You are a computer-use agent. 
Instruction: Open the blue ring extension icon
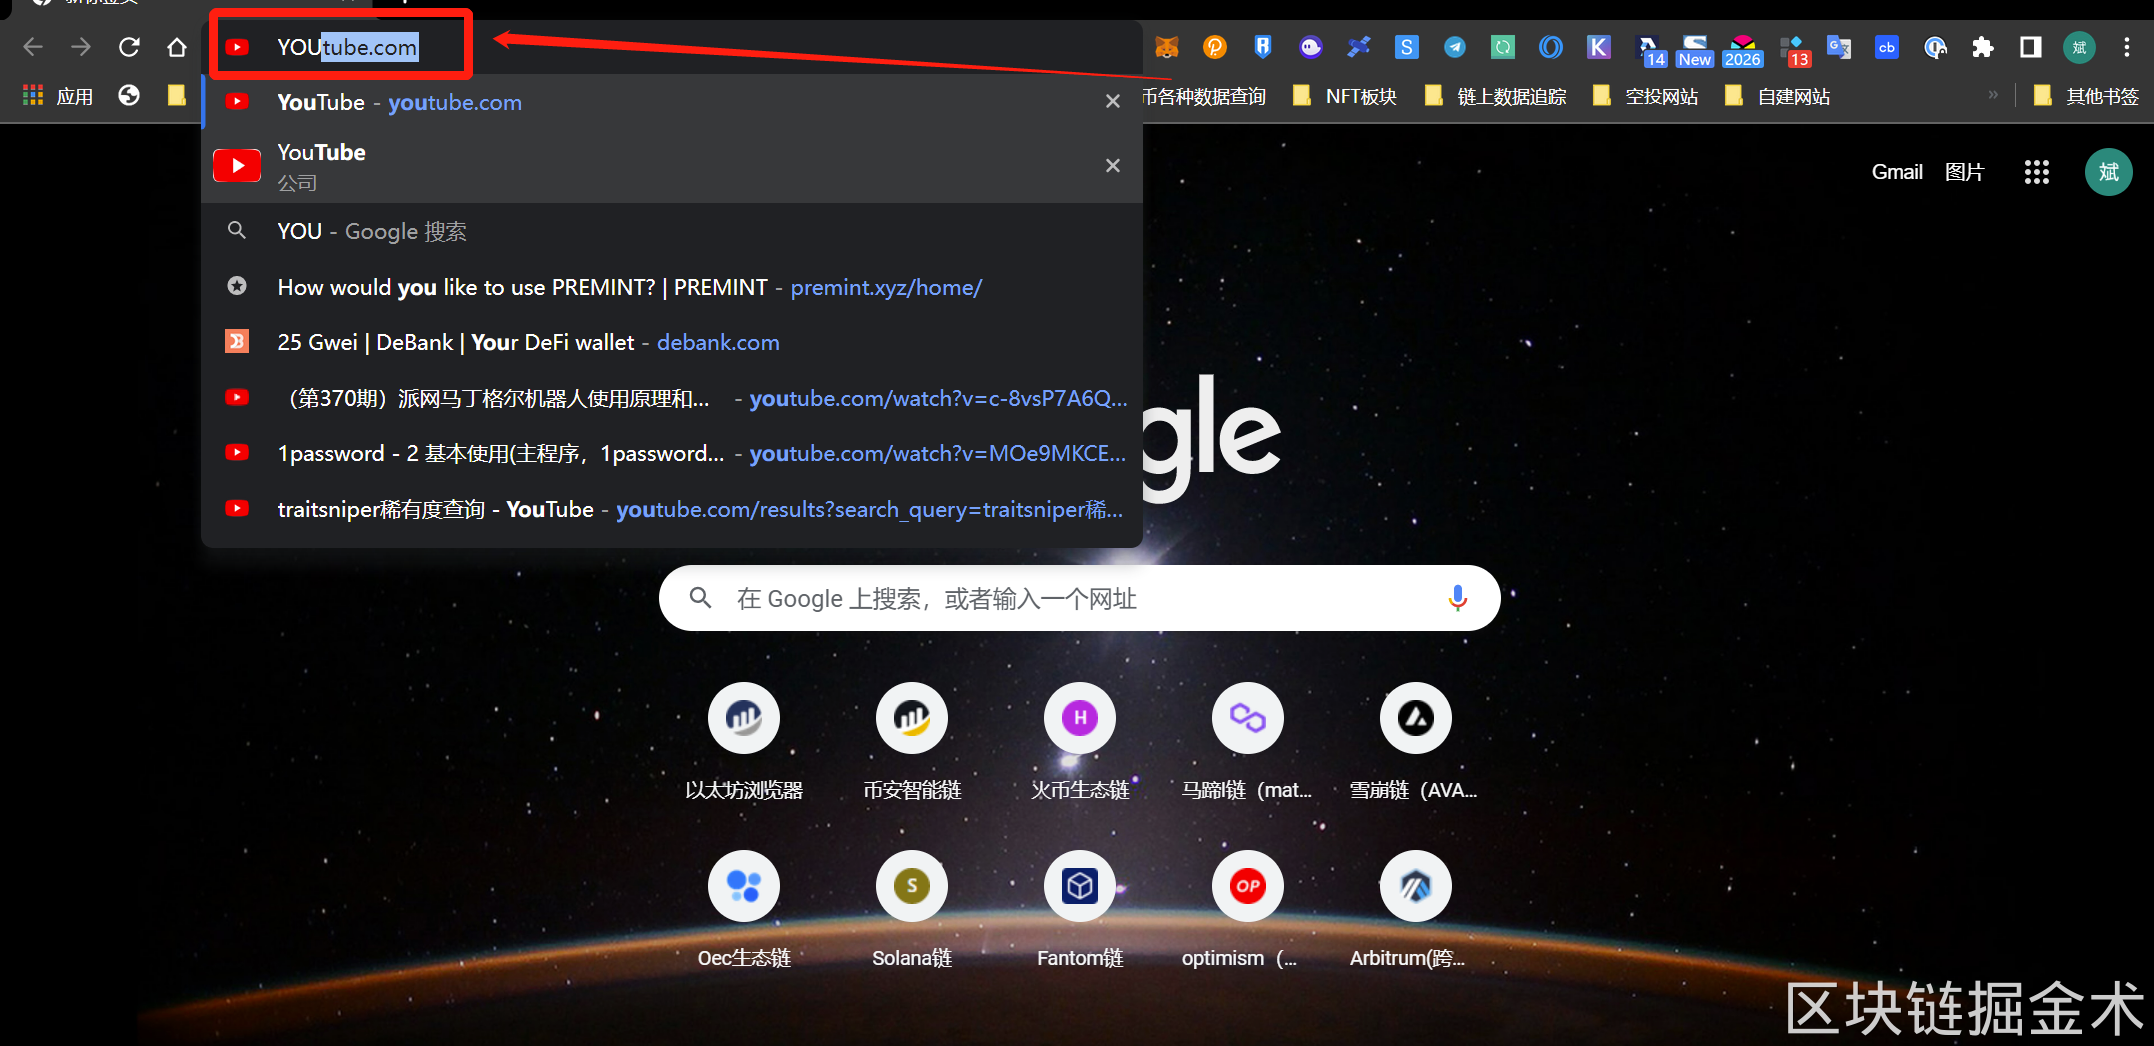1551,47
